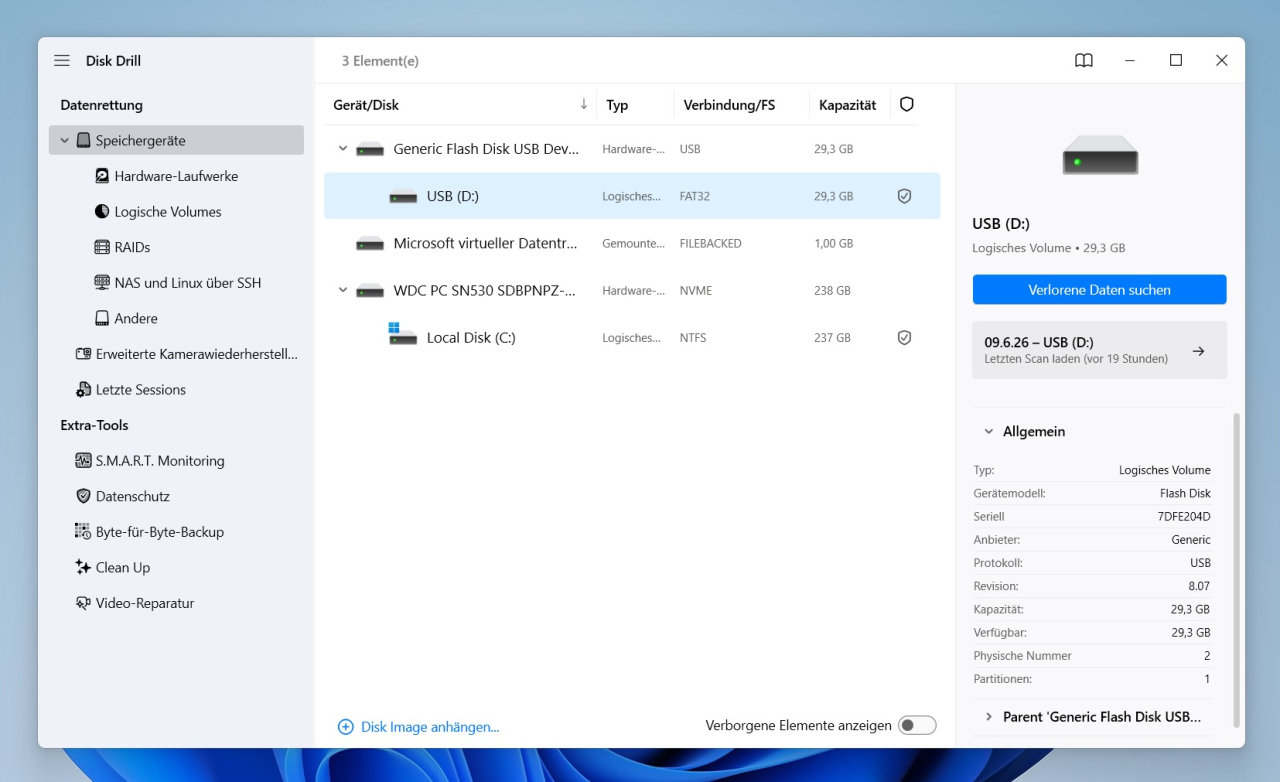
Task: Click the Byte-für-Byte-Backup icon
Action: [x=84, y=532]
